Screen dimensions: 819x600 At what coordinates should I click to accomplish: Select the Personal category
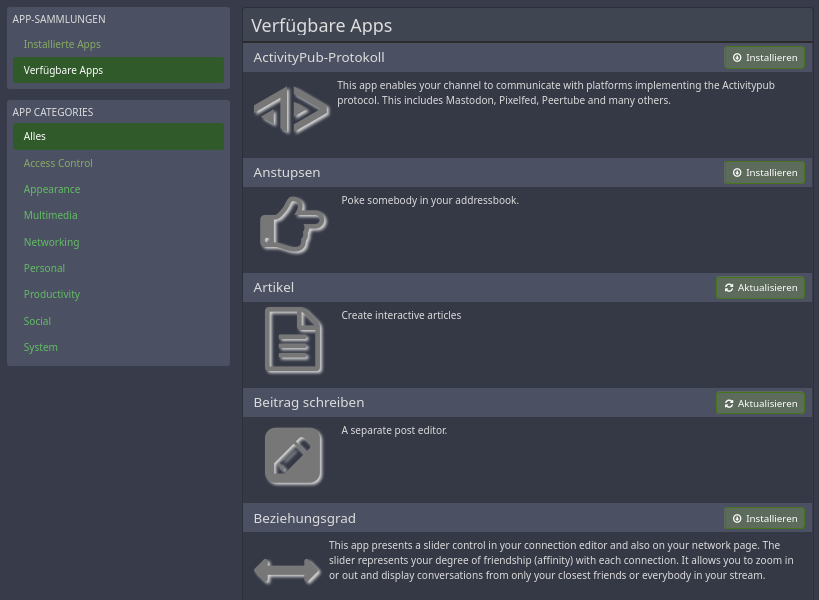44,268
